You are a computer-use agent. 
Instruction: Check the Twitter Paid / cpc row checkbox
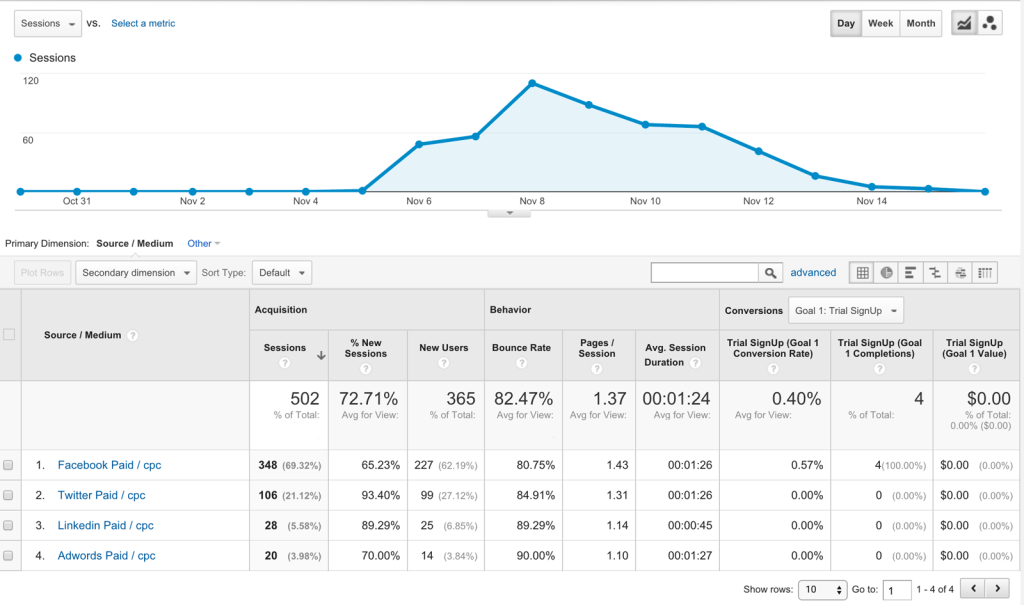pos(8,495)
